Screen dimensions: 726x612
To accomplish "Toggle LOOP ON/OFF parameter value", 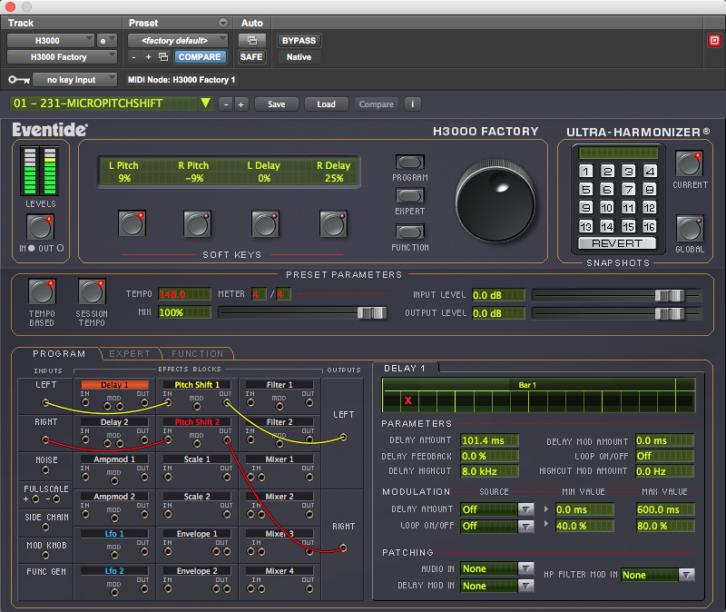I will 664,456.
